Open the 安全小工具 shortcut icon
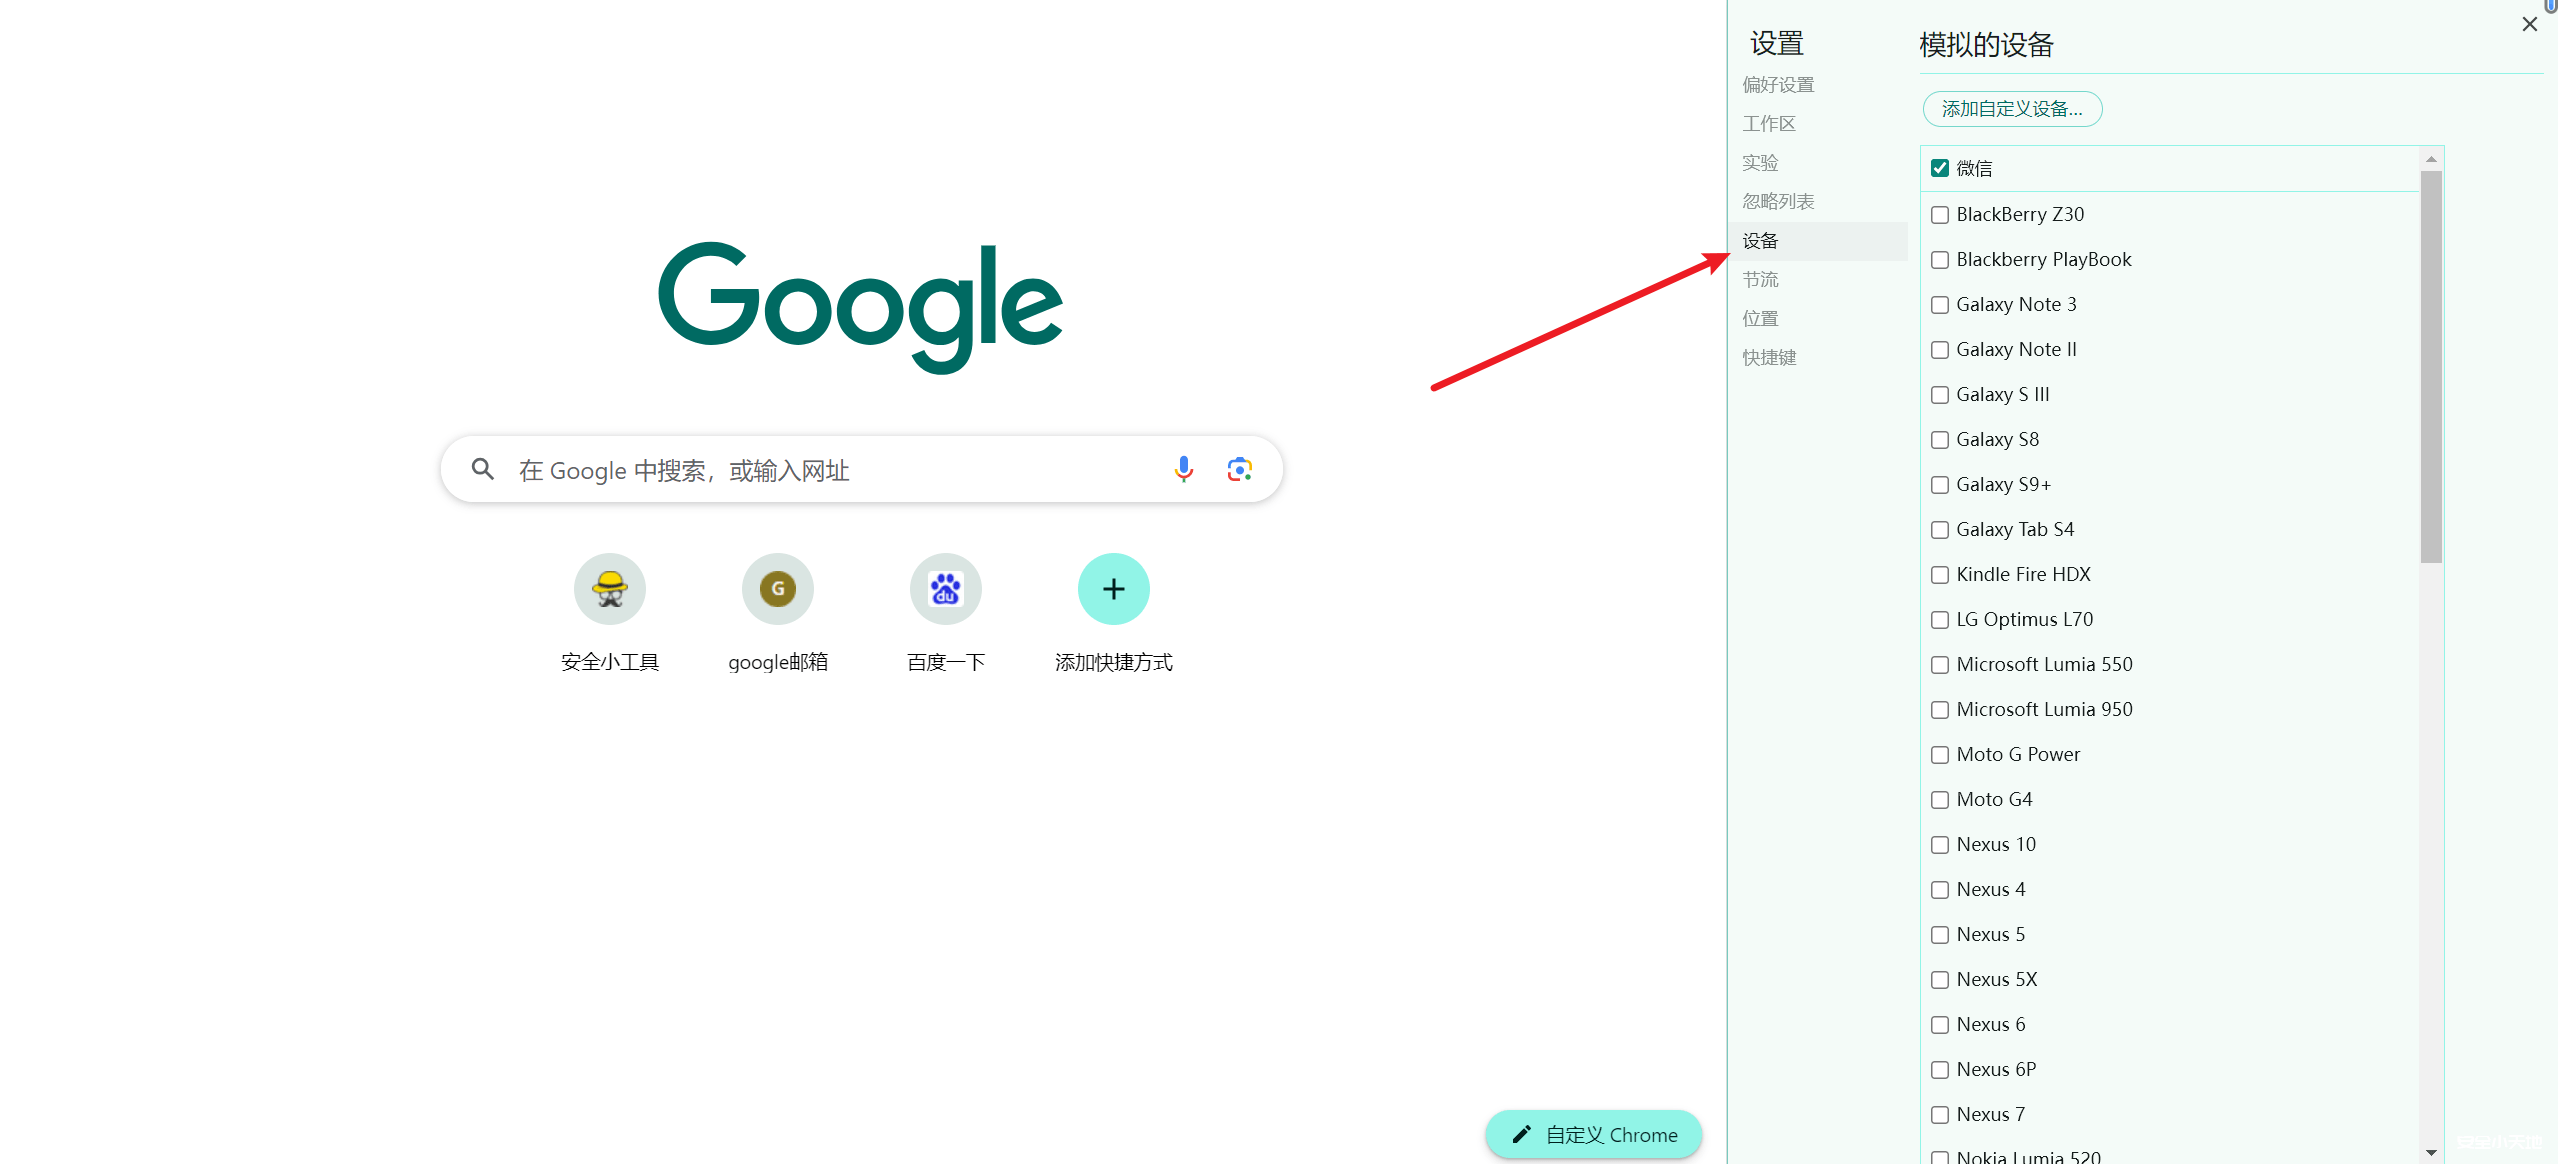The width and height of the screenshot is (2558, 1164). pos(609,589)
